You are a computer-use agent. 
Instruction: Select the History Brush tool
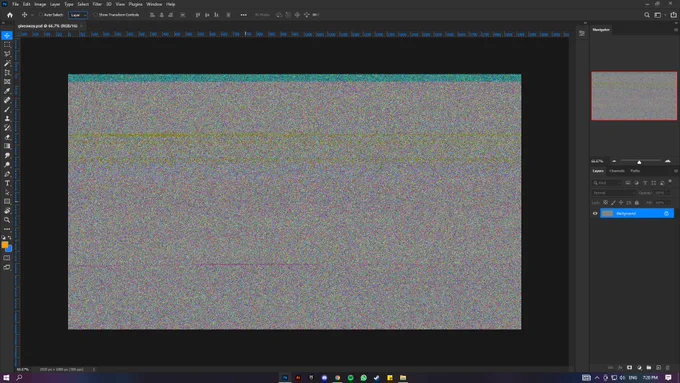(x=7, y=128)
